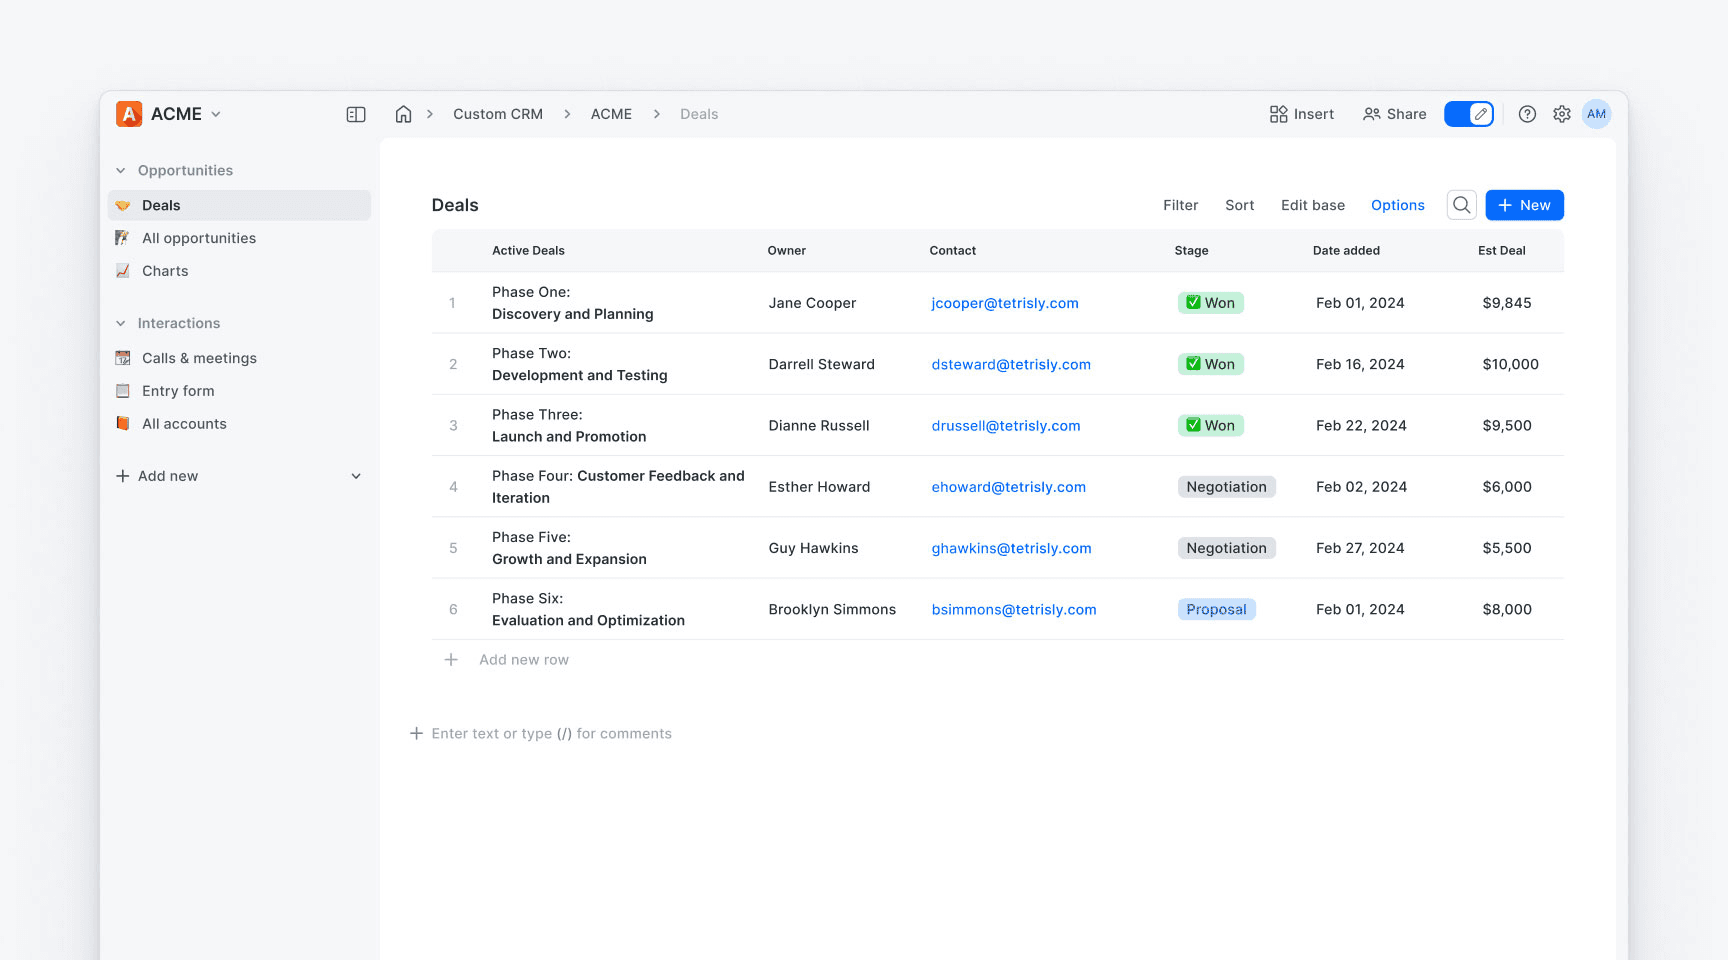Image resolution: width=1728 pixels, height=960 pixels.
Task: Click the Won tag for Darrell Steward
Action: tap(1210, 364)
